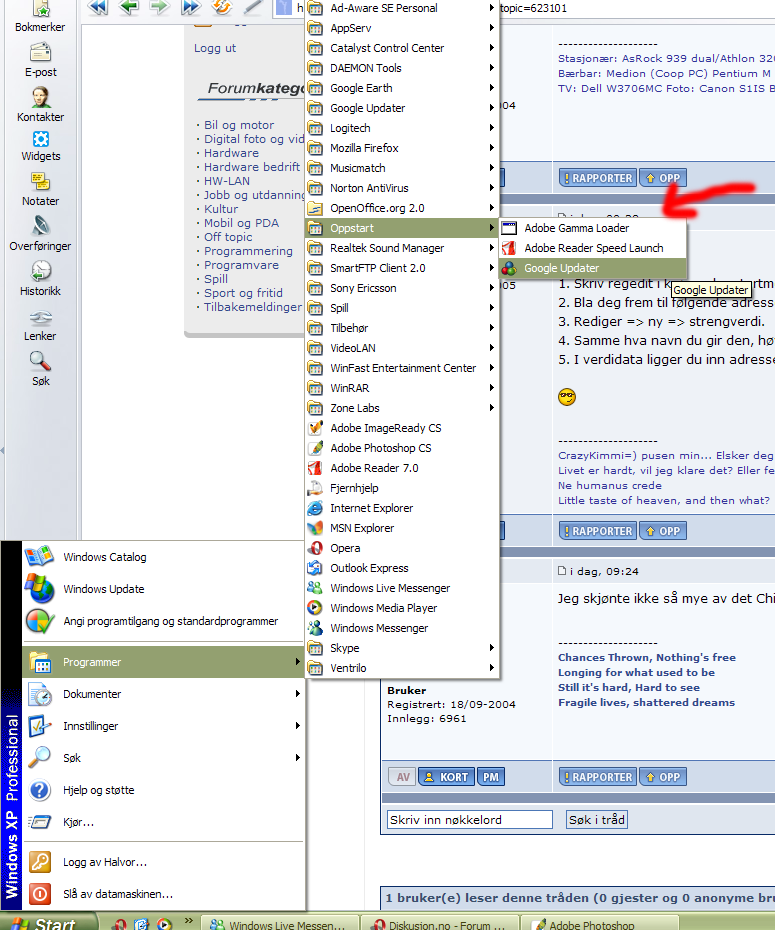Viewport: 775px width, 930px height.
Task: Expand the Google Earth submenu
Action: pos(403,88)
